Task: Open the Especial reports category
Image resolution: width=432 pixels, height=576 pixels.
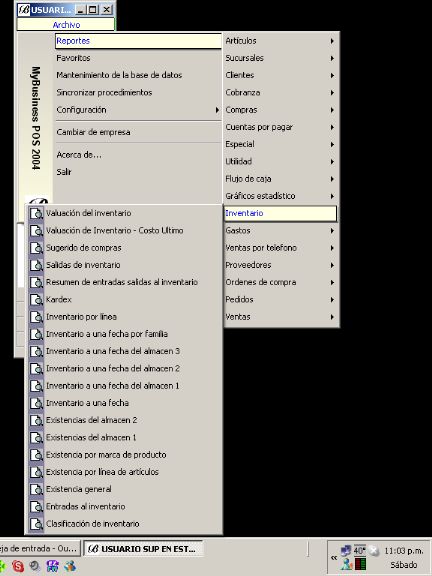Action: [x=280, y=144]
